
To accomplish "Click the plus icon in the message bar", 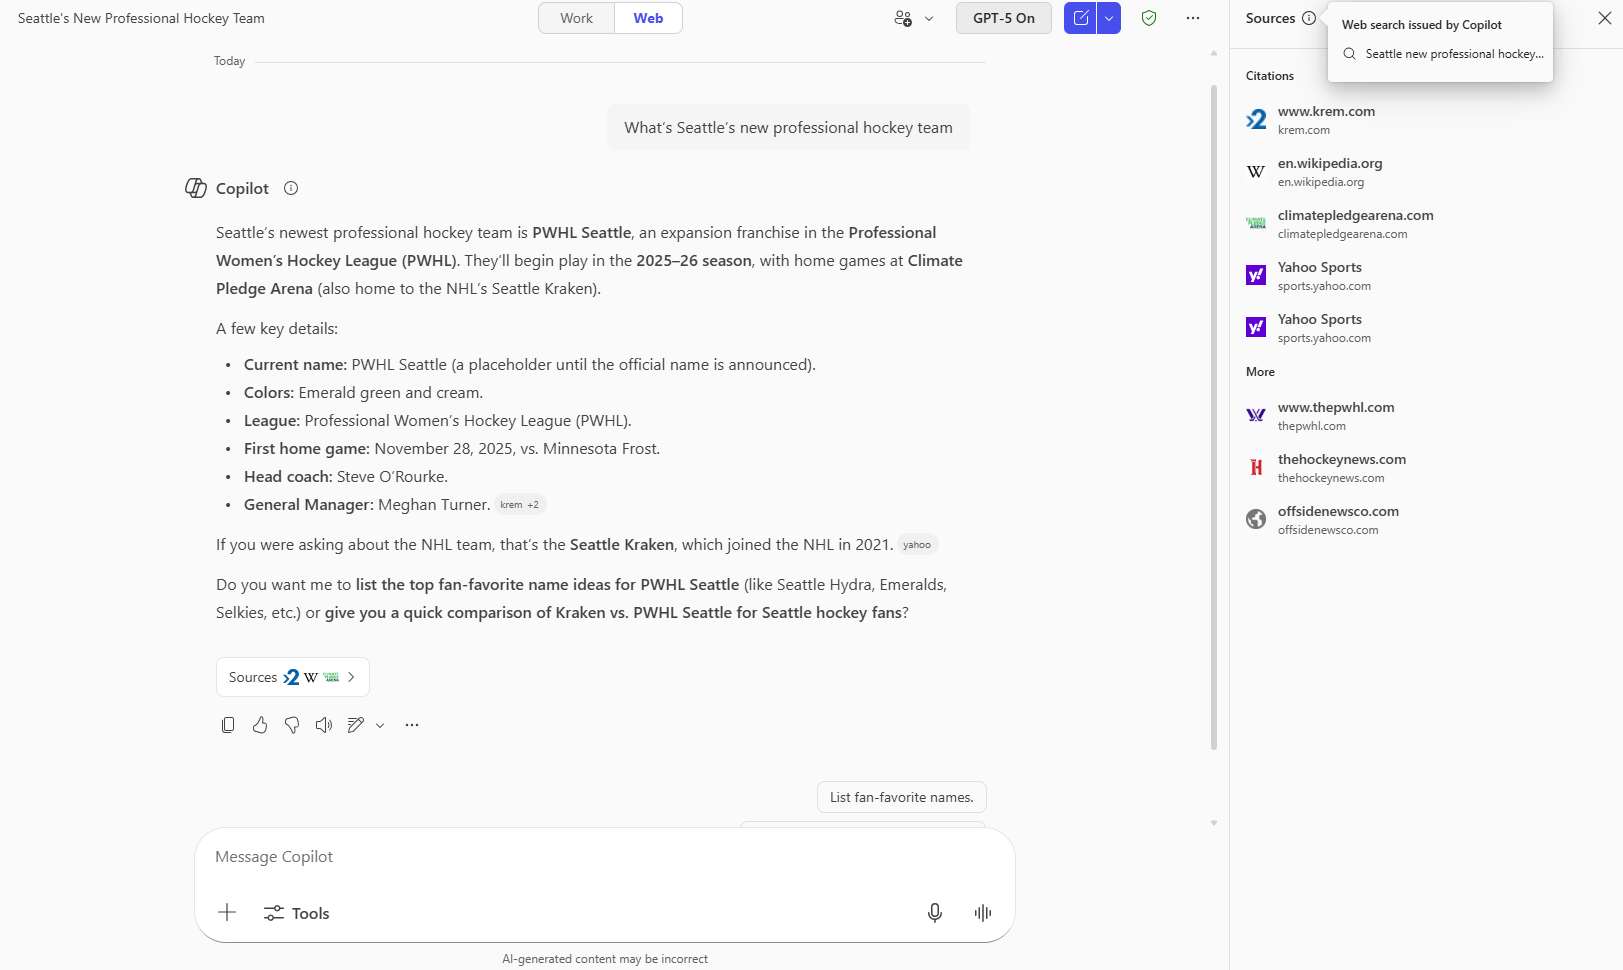I will (227, 912).
